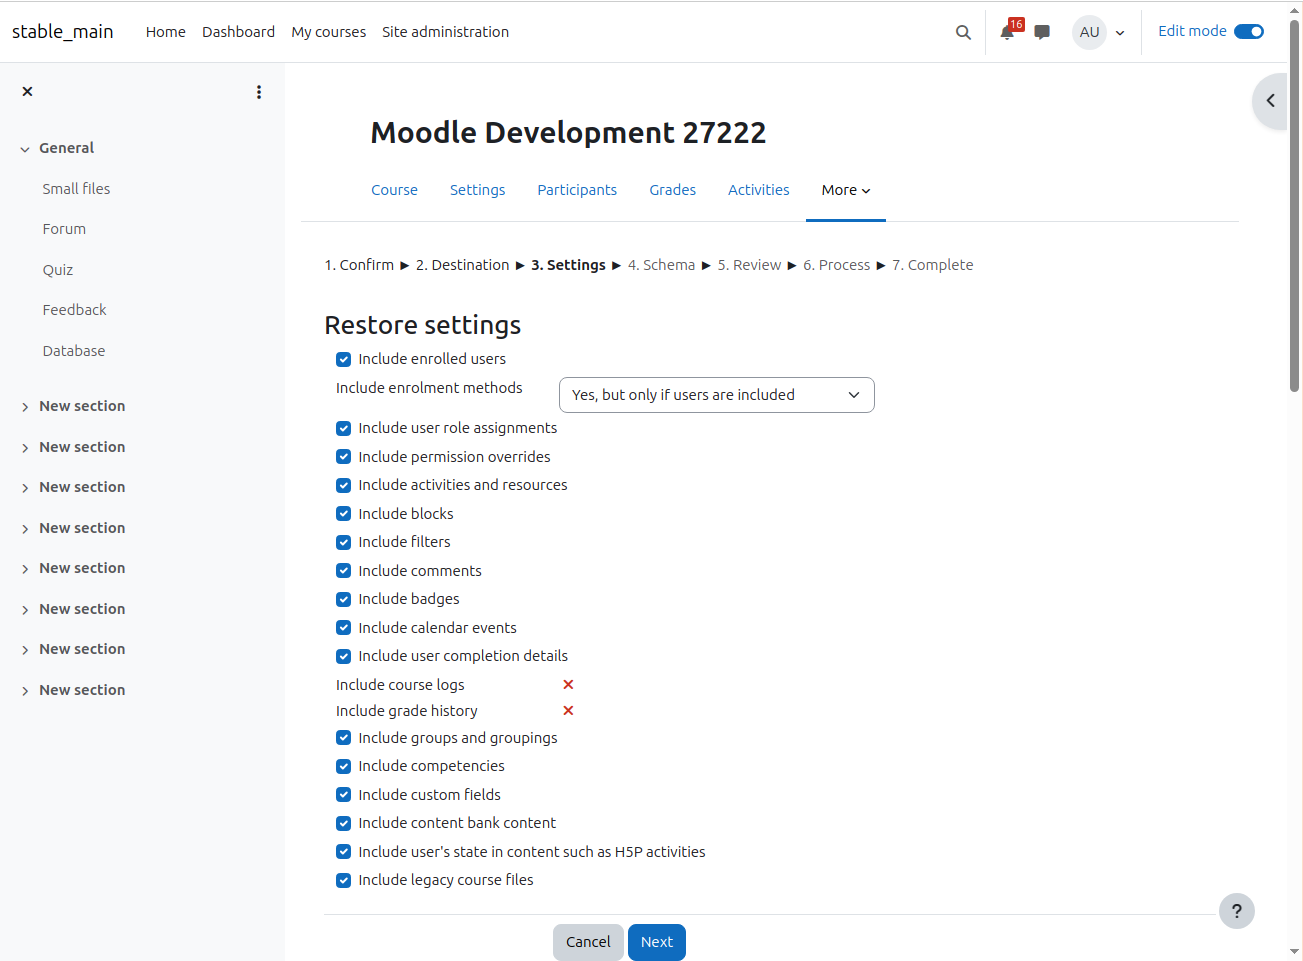Switch to the Course tab
The height and width of the screenshot is (961, 1303).
[394, 190]
